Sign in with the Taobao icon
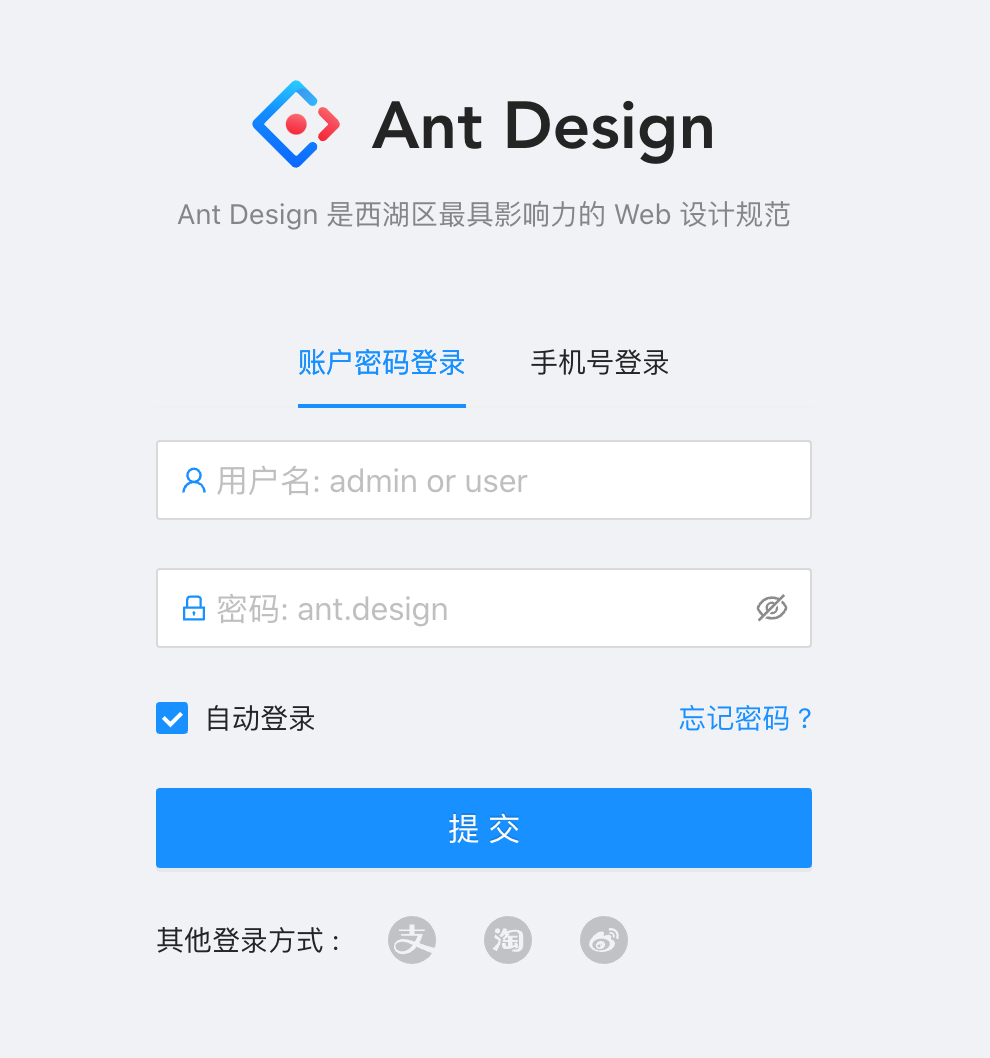Viewport: 990px width, 1058px height. click(x=508, y=940)
